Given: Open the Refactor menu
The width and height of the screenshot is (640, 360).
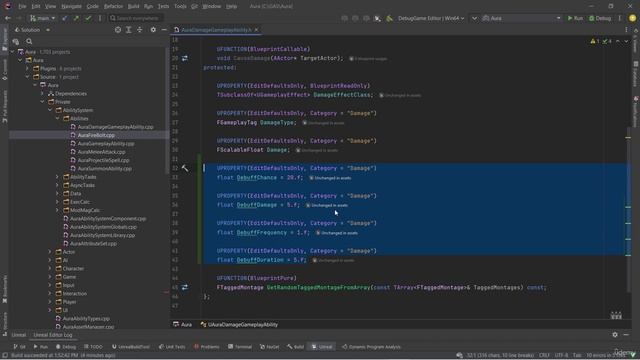Looking at the screenshot, I should pos(113,7).
